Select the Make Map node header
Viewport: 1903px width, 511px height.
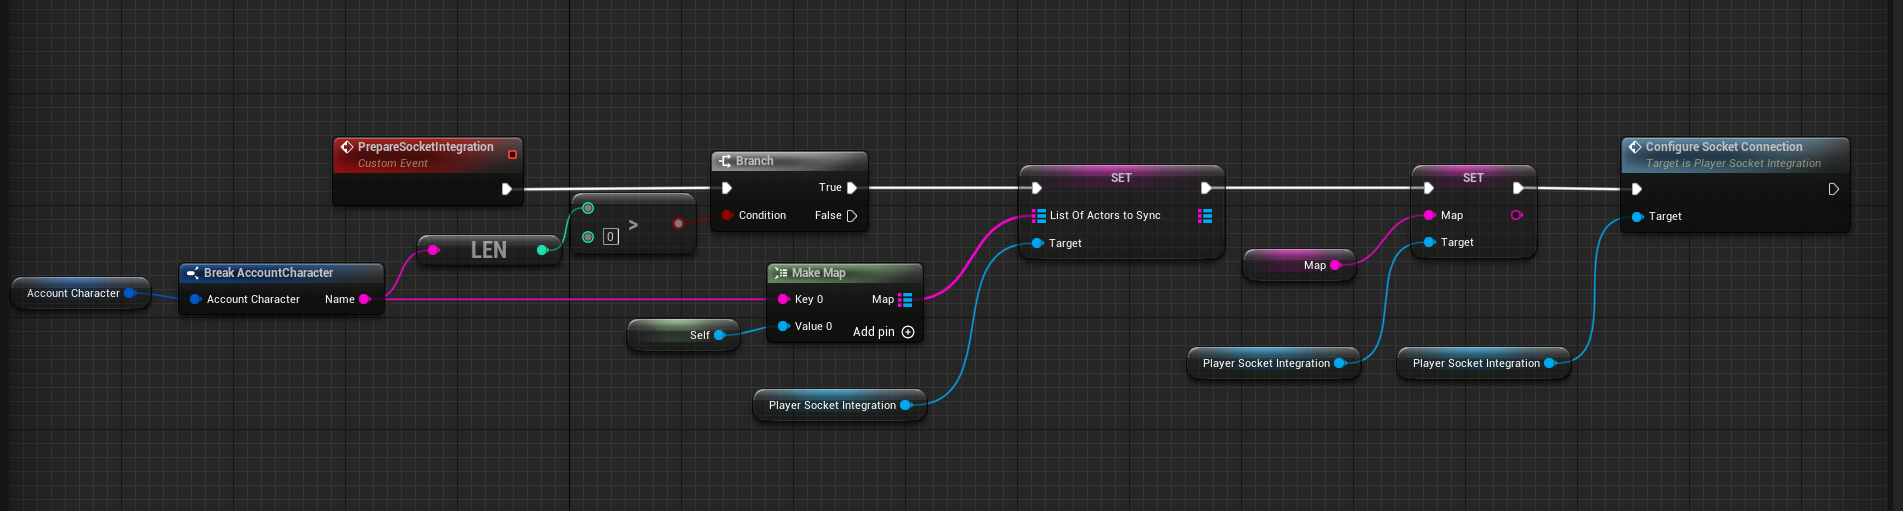point(845,273)
